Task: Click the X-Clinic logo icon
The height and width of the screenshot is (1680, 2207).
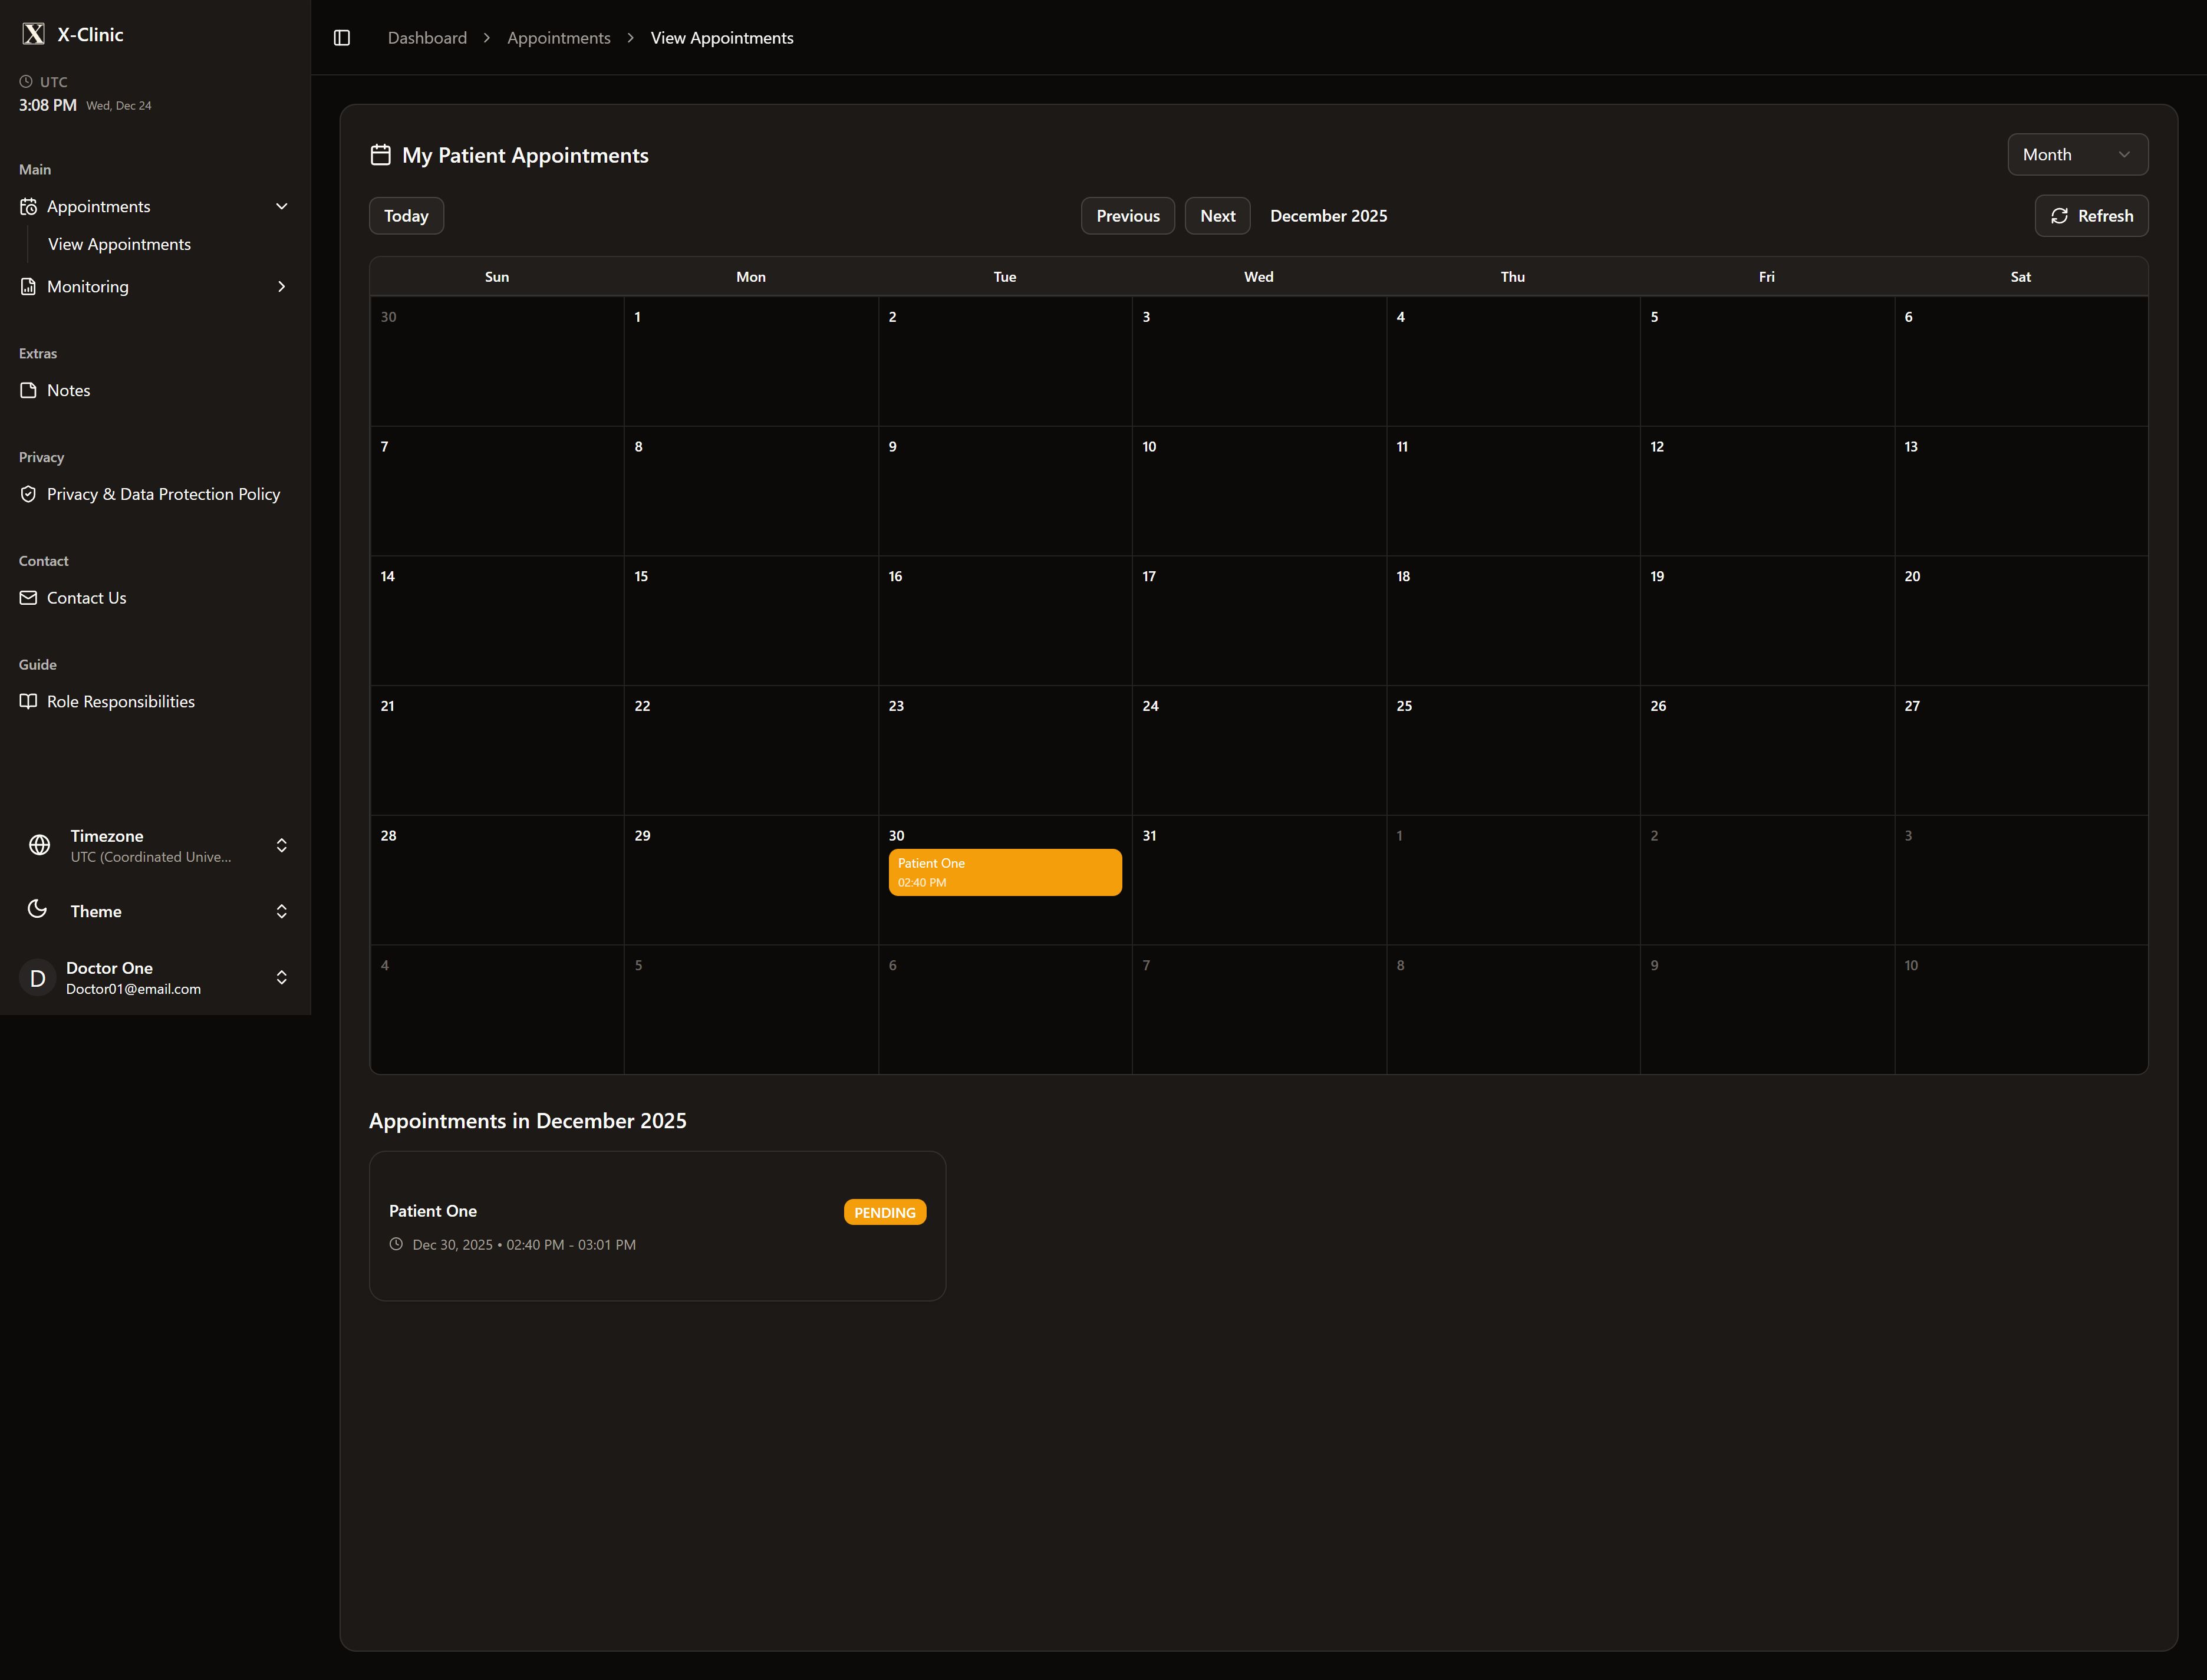Action: [x=34, y=34]
